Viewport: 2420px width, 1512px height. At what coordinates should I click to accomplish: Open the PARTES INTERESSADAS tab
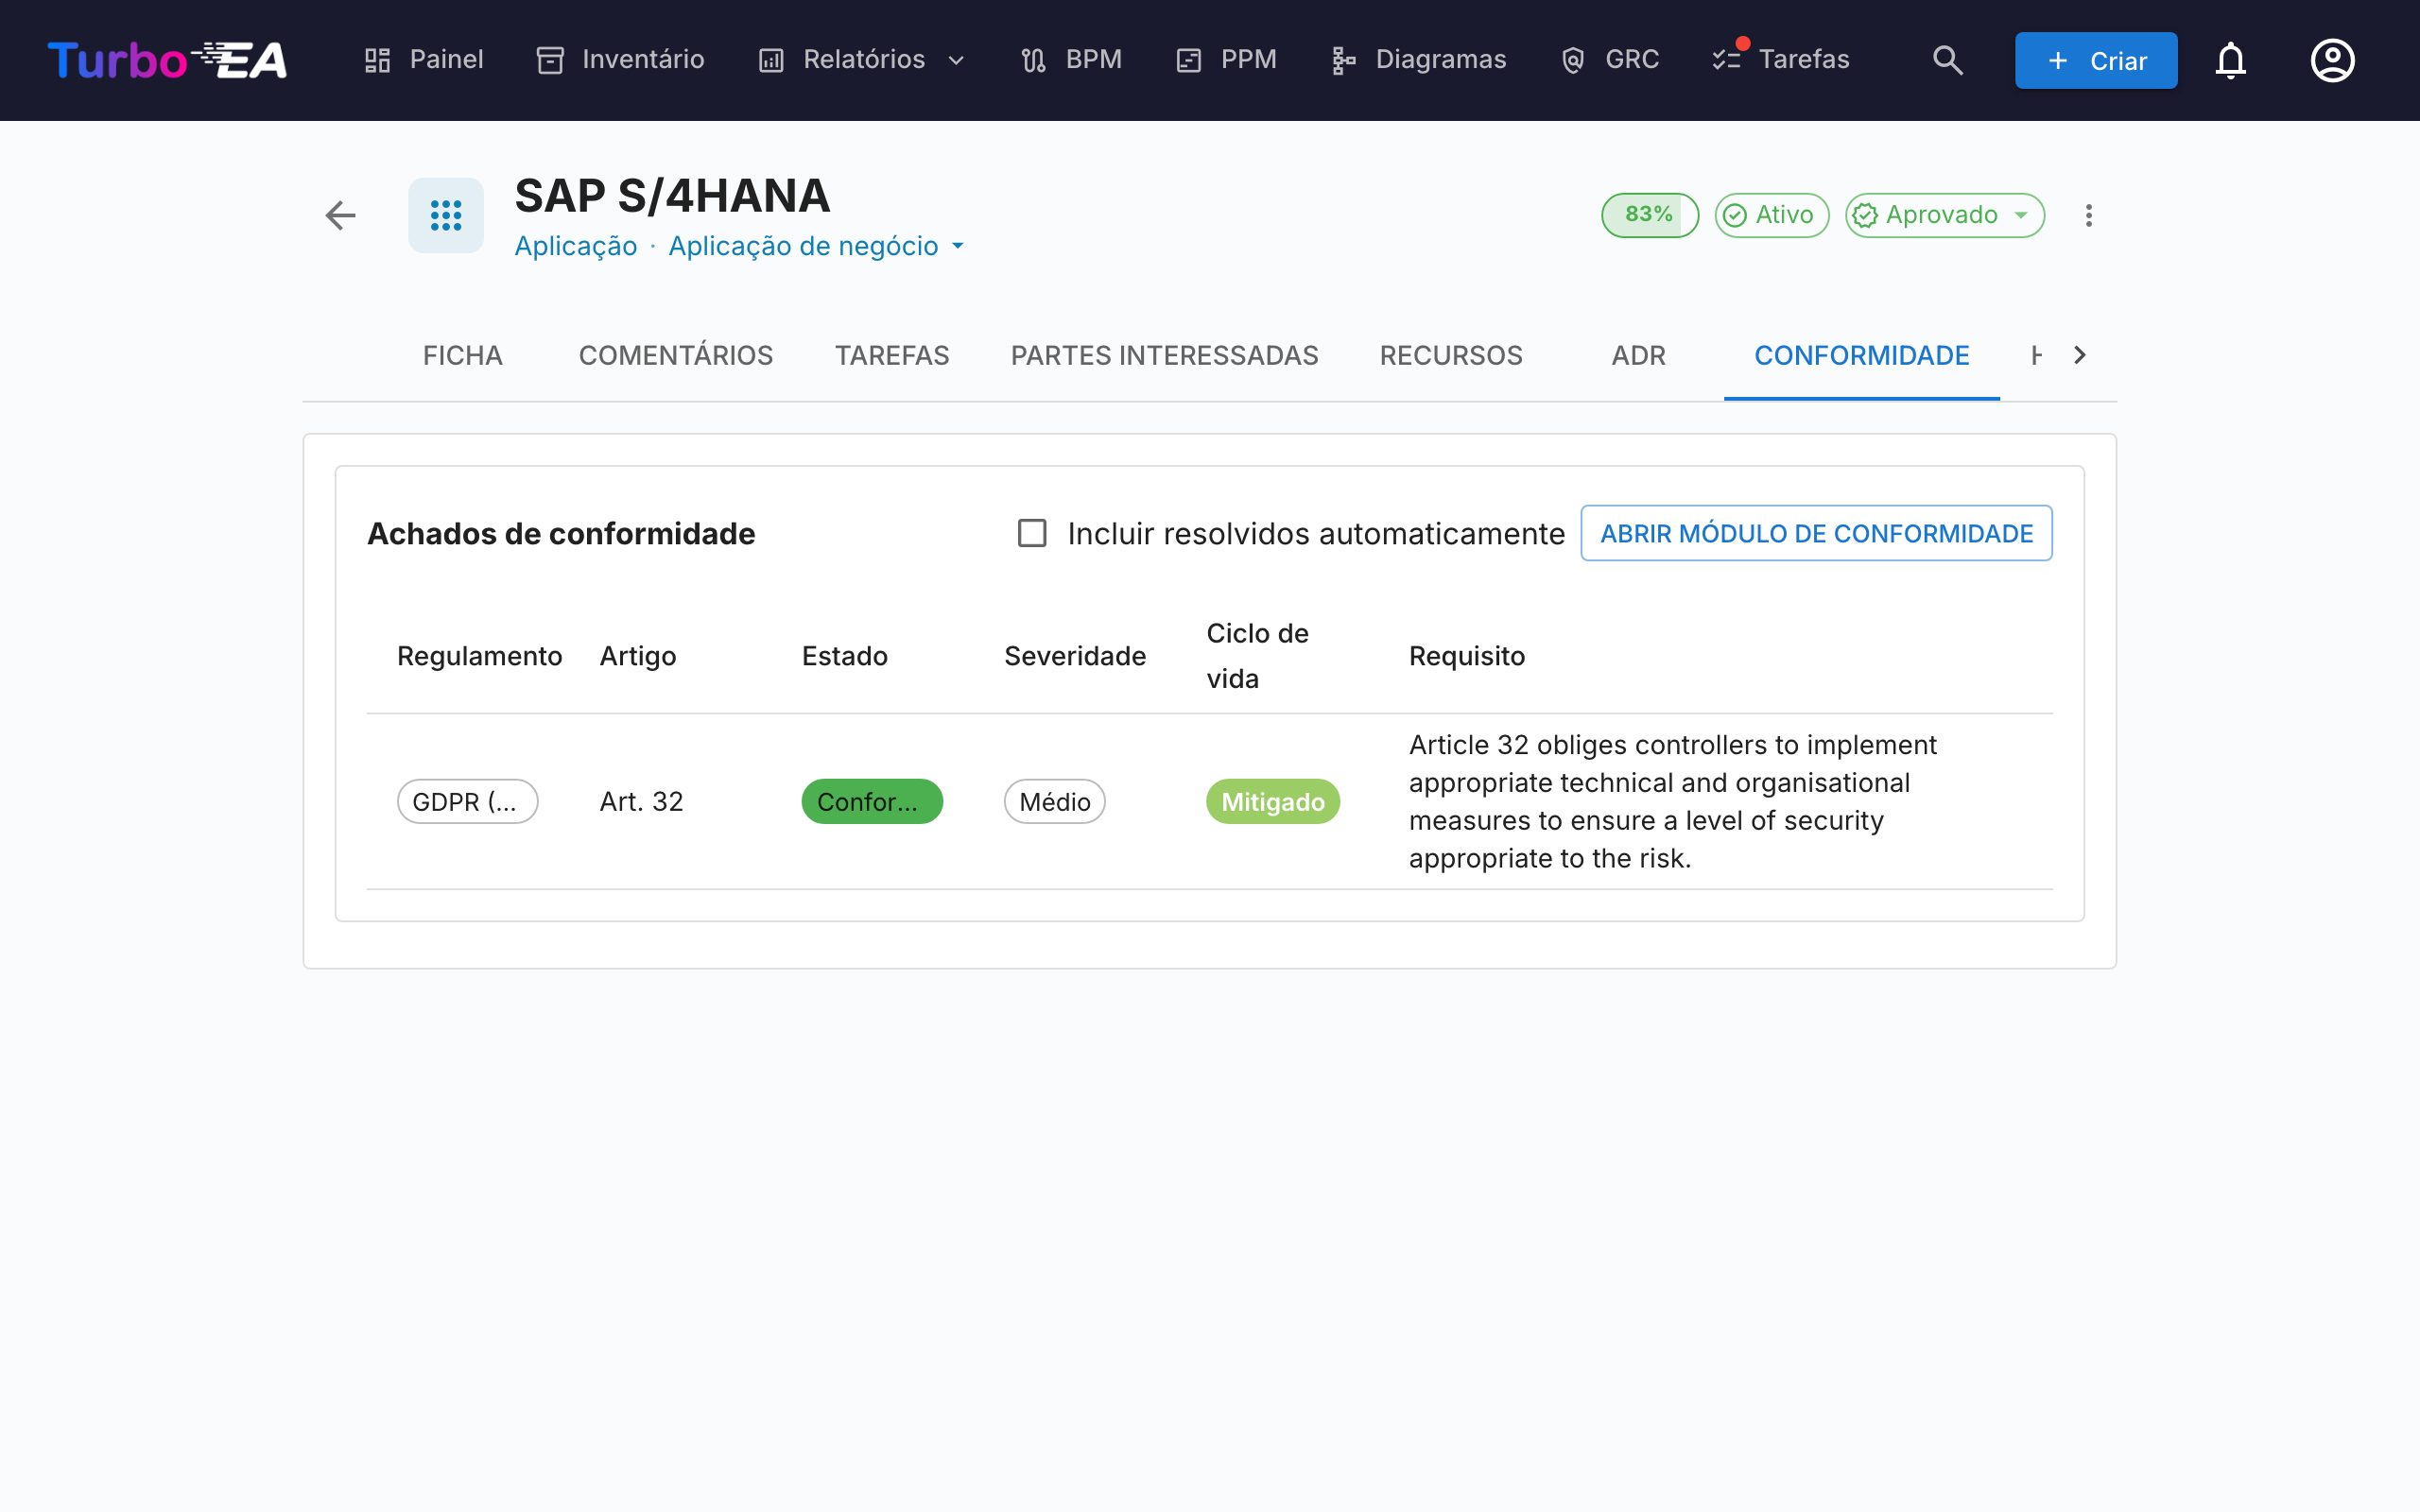pyautogui.click(x=1164, y=355)
